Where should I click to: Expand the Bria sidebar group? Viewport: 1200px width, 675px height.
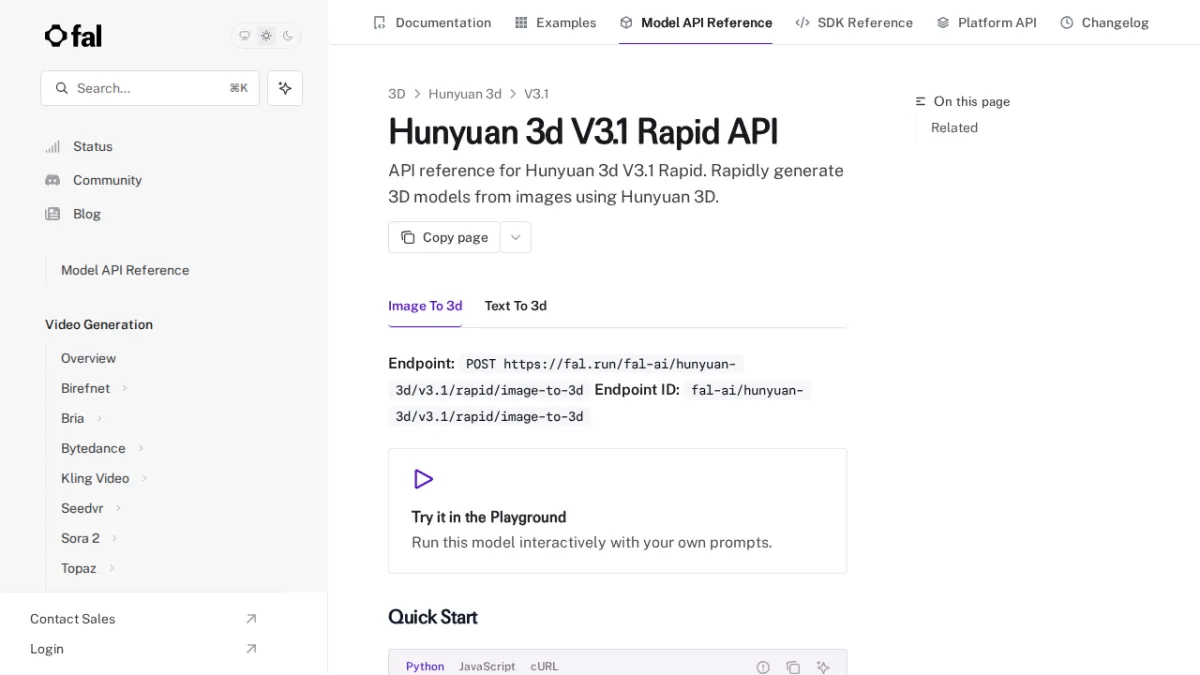tap(82, 418)
